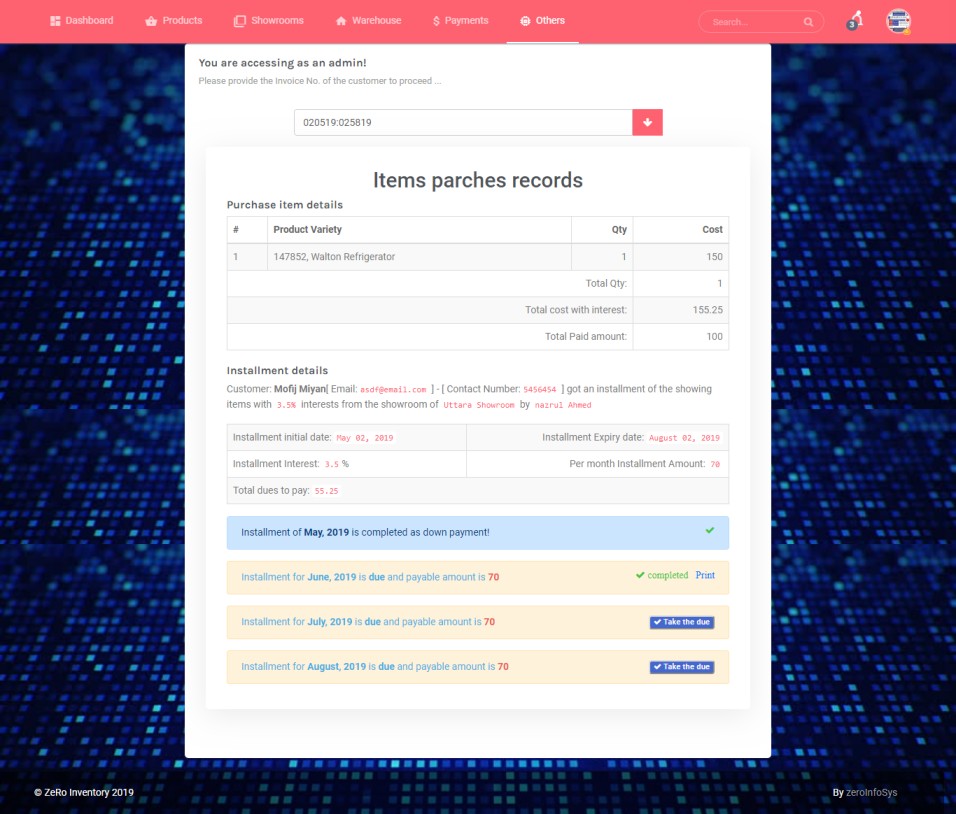Click the green check on May installment

710,531
